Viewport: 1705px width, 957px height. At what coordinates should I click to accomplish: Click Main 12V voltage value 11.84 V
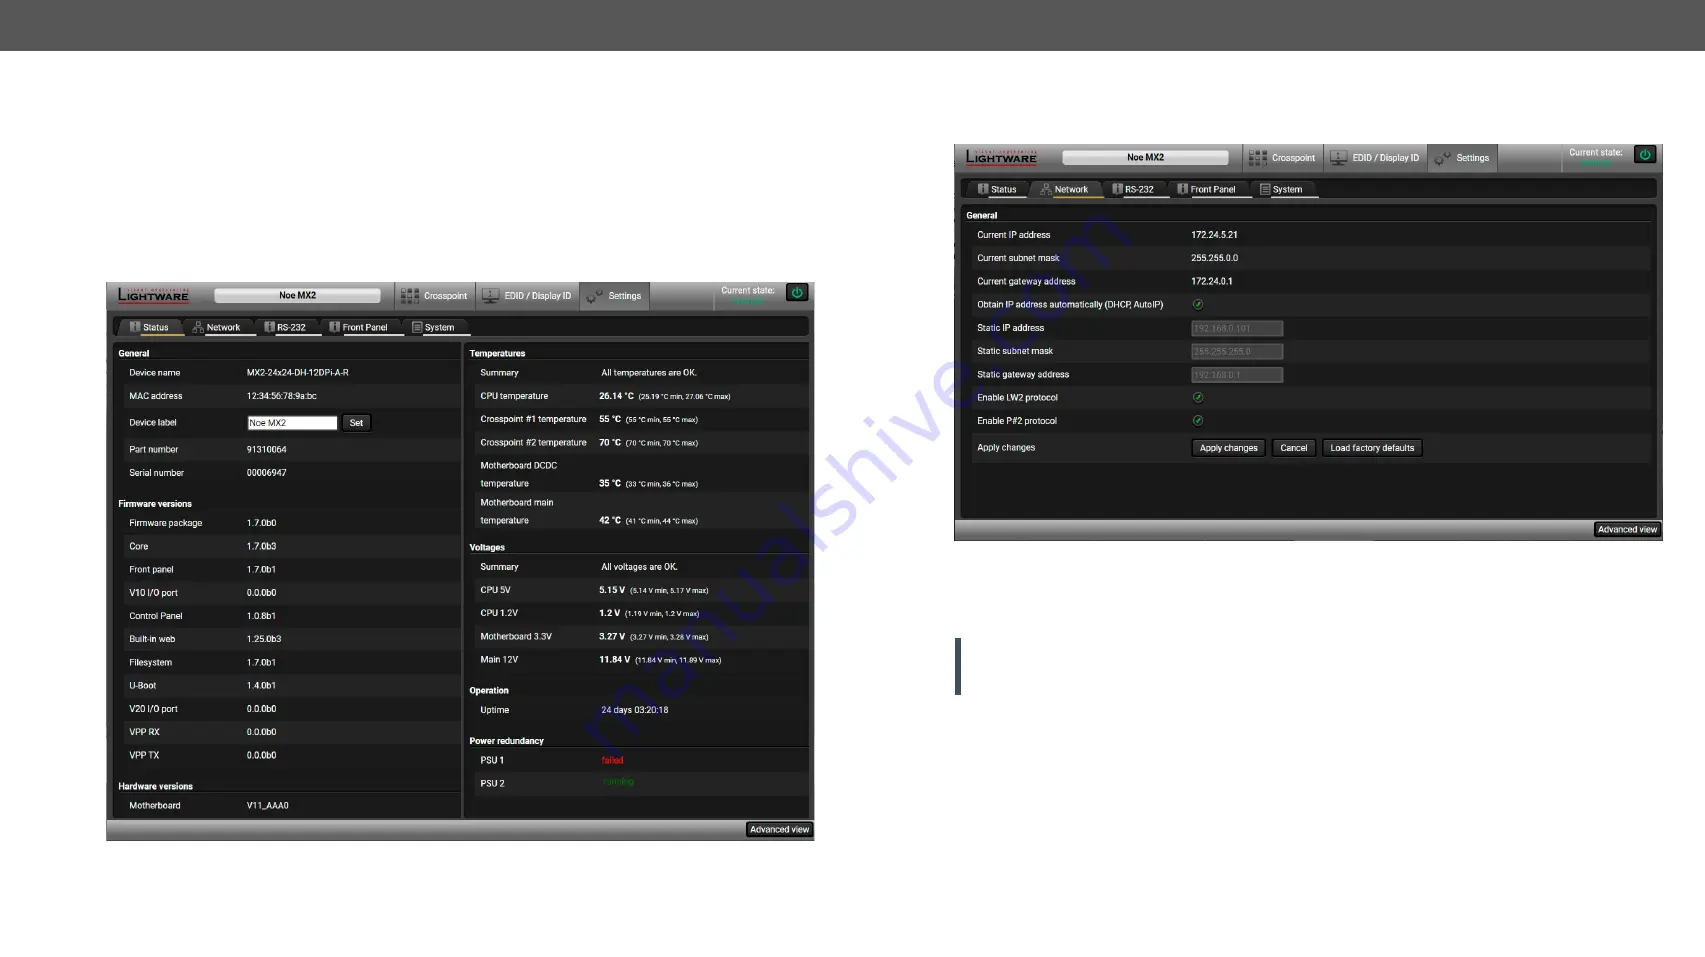(x=614, y=660)
